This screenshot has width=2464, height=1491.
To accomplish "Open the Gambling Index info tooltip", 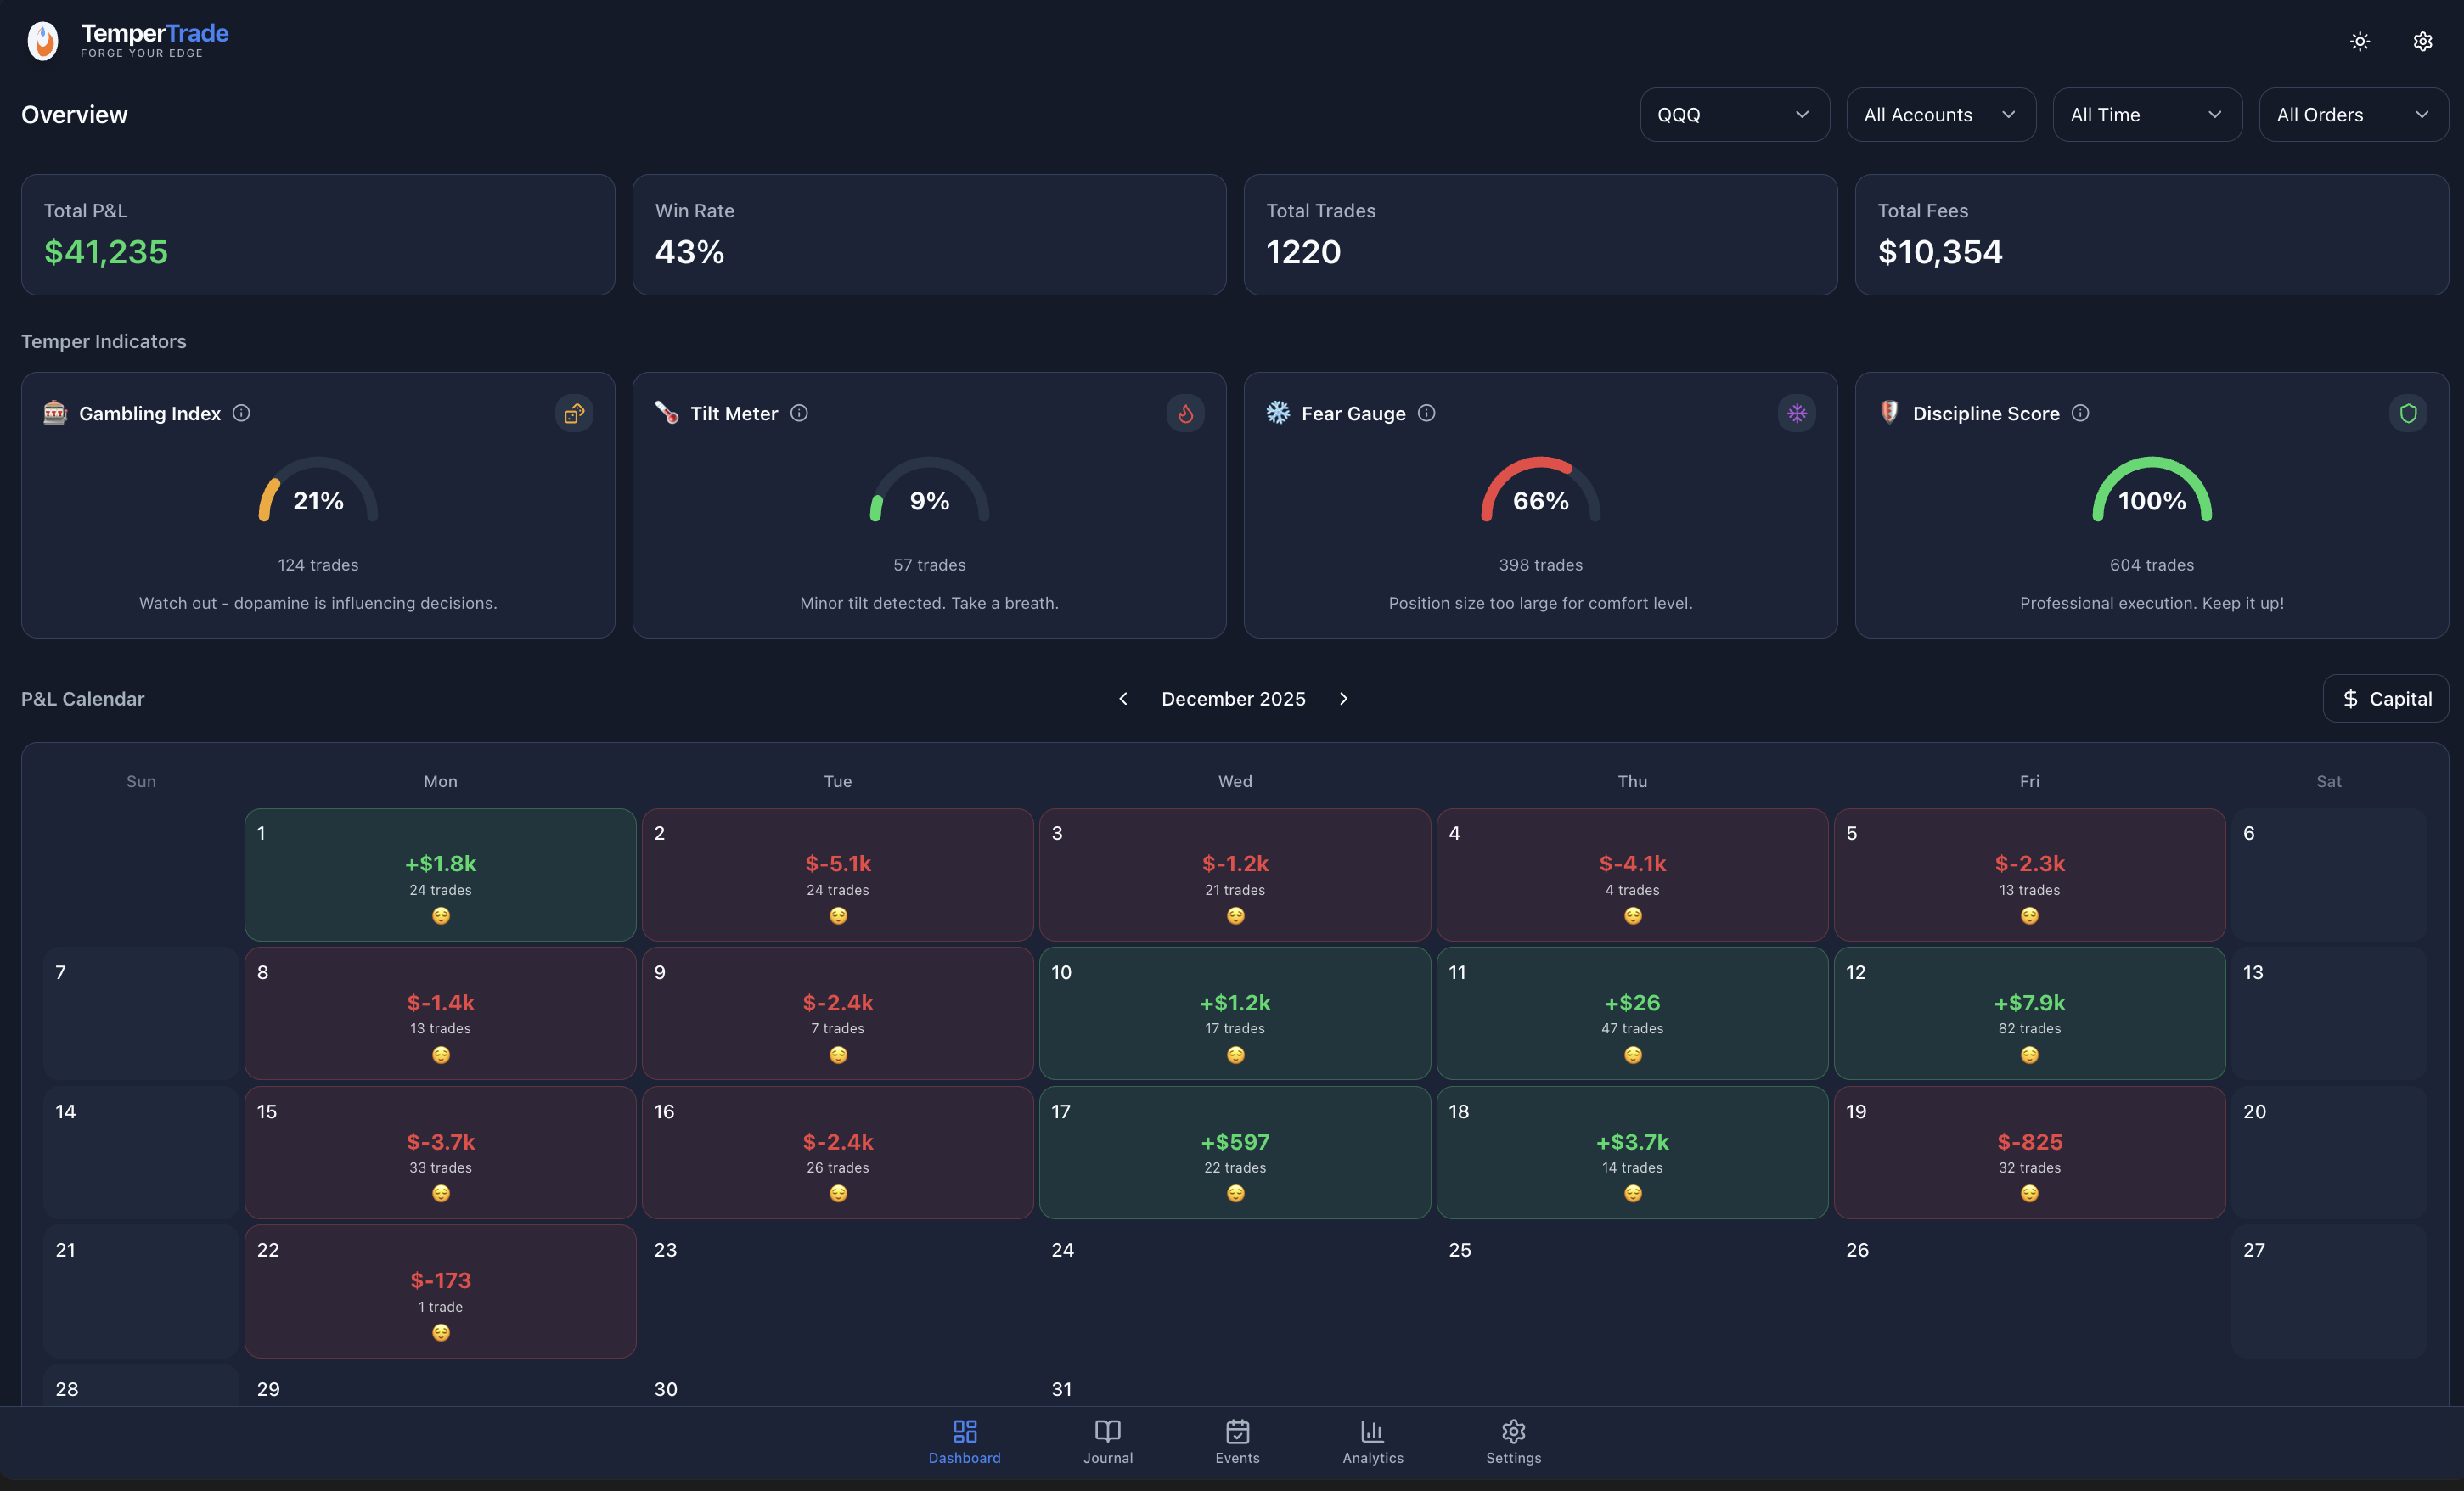I will (x=241, y=412).
